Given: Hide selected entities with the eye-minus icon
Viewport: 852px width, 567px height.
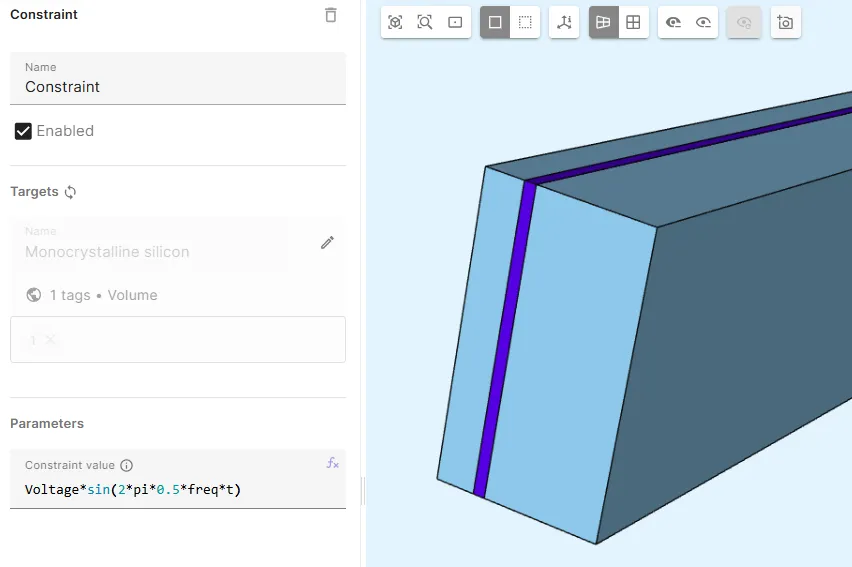Looking at the screenshot, I should [673, 22].
